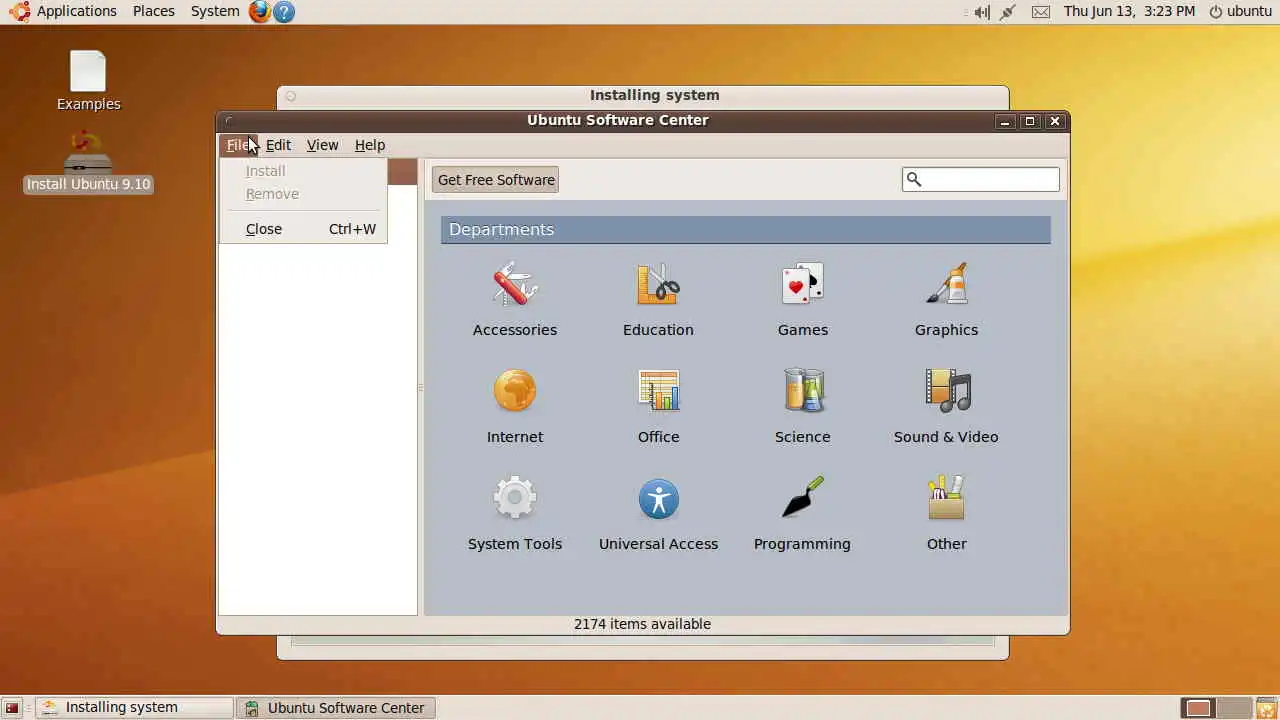The image size is (1280, 720).
Task: Open the Games department icon
Action: (802, 285)
